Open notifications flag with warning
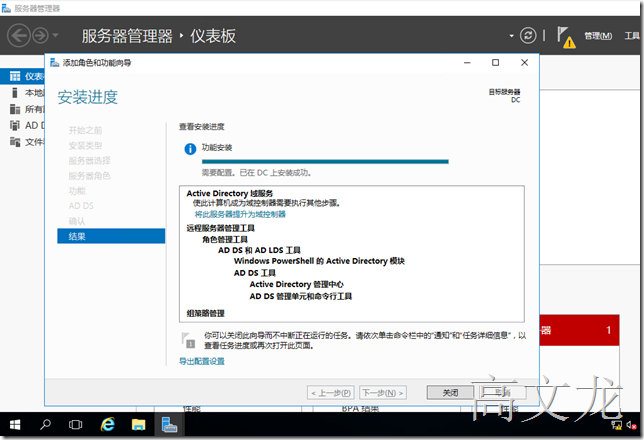This screenshot has width=644, height=440. 566,37
